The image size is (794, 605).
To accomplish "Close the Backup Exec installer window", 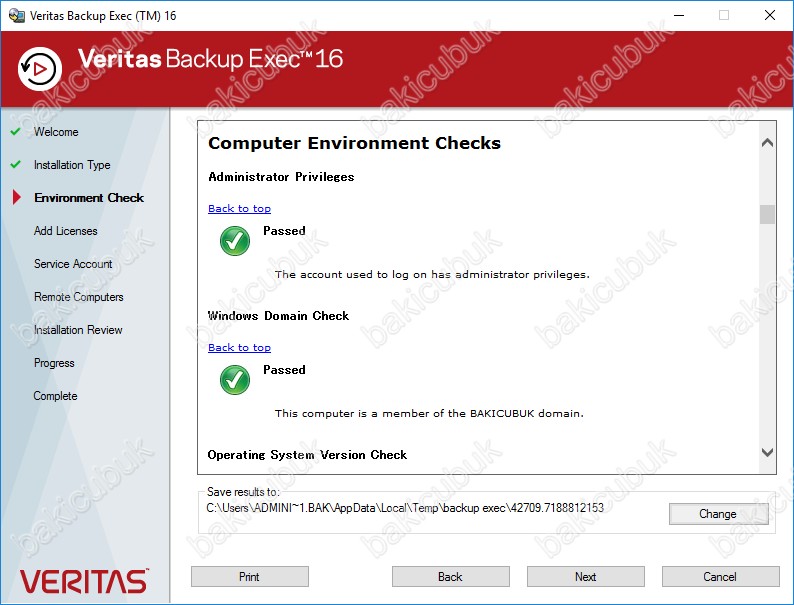I will click(x=770, y=15).
